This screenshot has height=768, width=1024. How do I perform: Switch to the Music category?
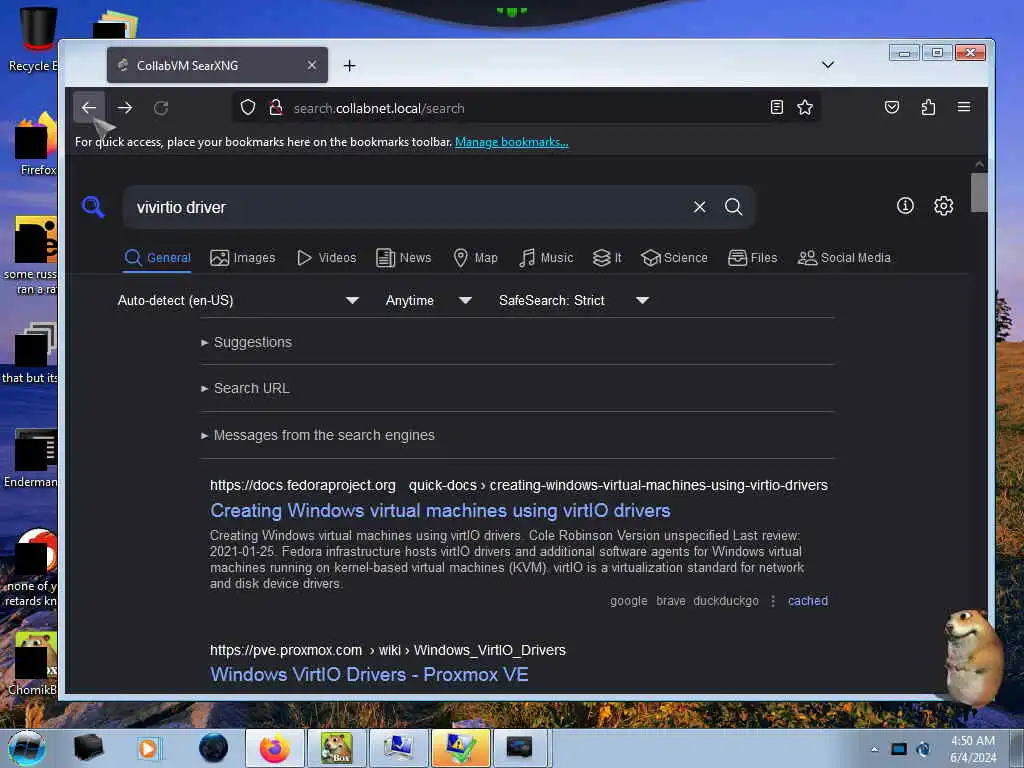pos(546,258)
